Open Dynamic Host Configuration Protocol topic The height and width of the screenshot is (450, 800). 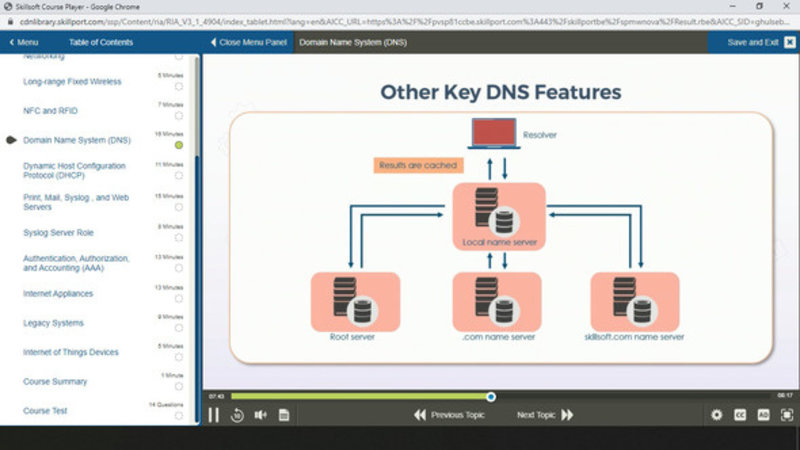(74, 170)
